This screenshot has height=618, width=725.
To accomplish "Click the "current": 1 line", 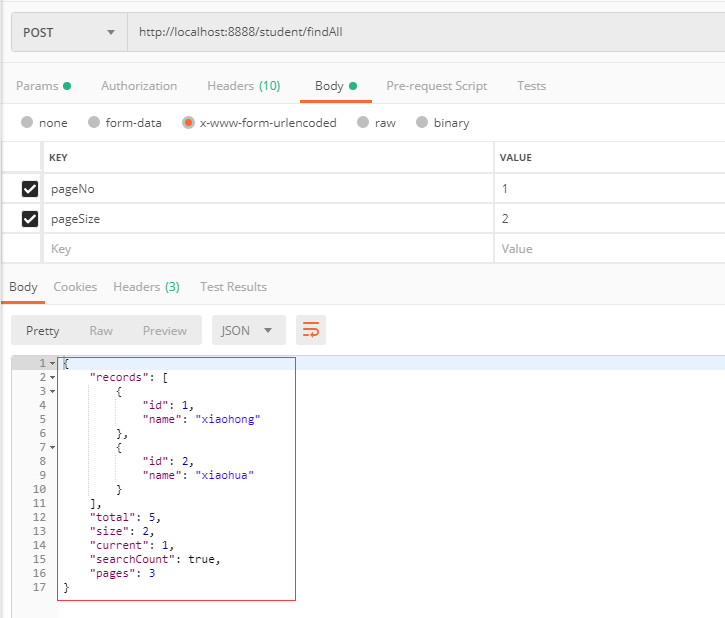I will 132,545.
